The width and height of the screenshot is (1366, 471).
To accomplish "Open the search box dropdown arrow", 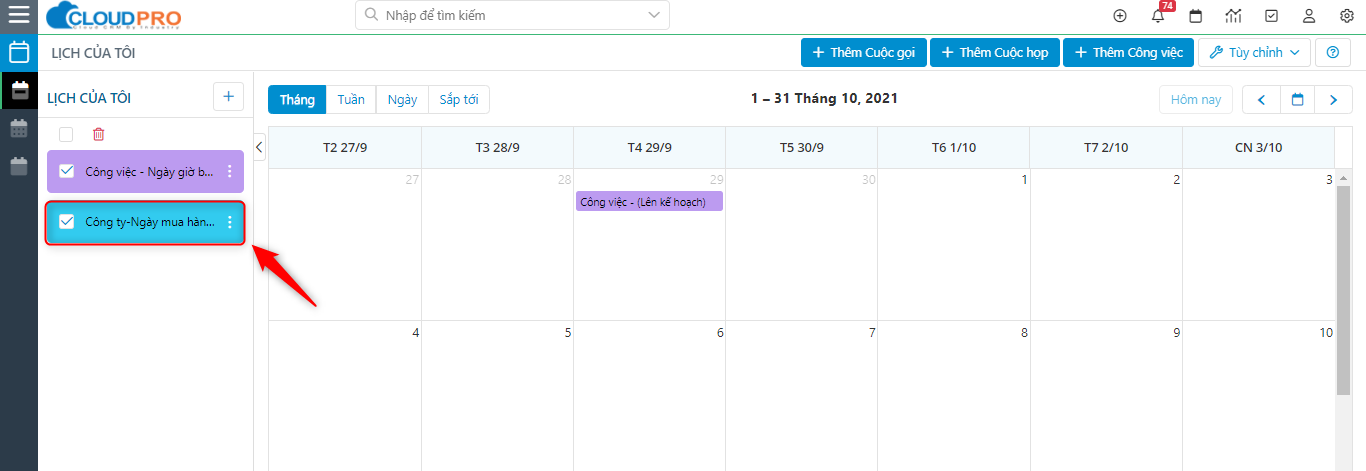I will [654, 15].
